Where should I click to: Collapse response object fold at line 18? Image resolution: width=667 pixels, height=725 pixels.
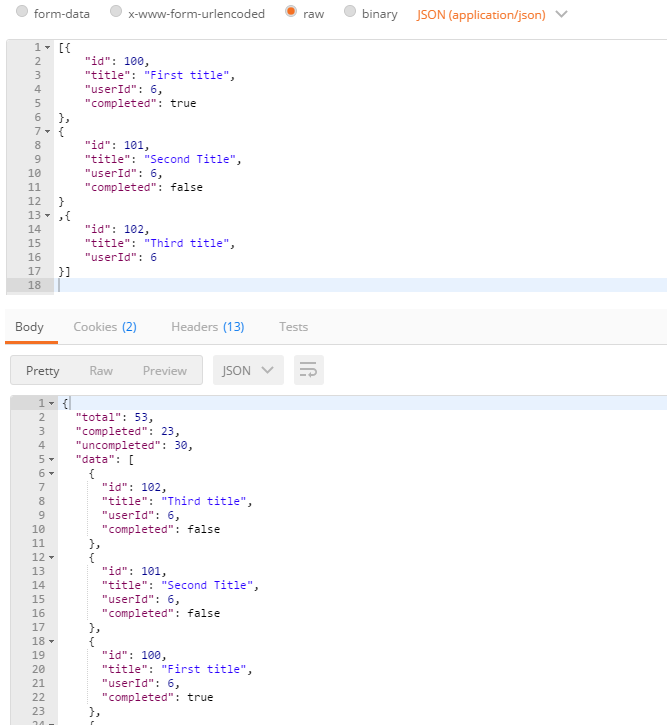(51, 642)
